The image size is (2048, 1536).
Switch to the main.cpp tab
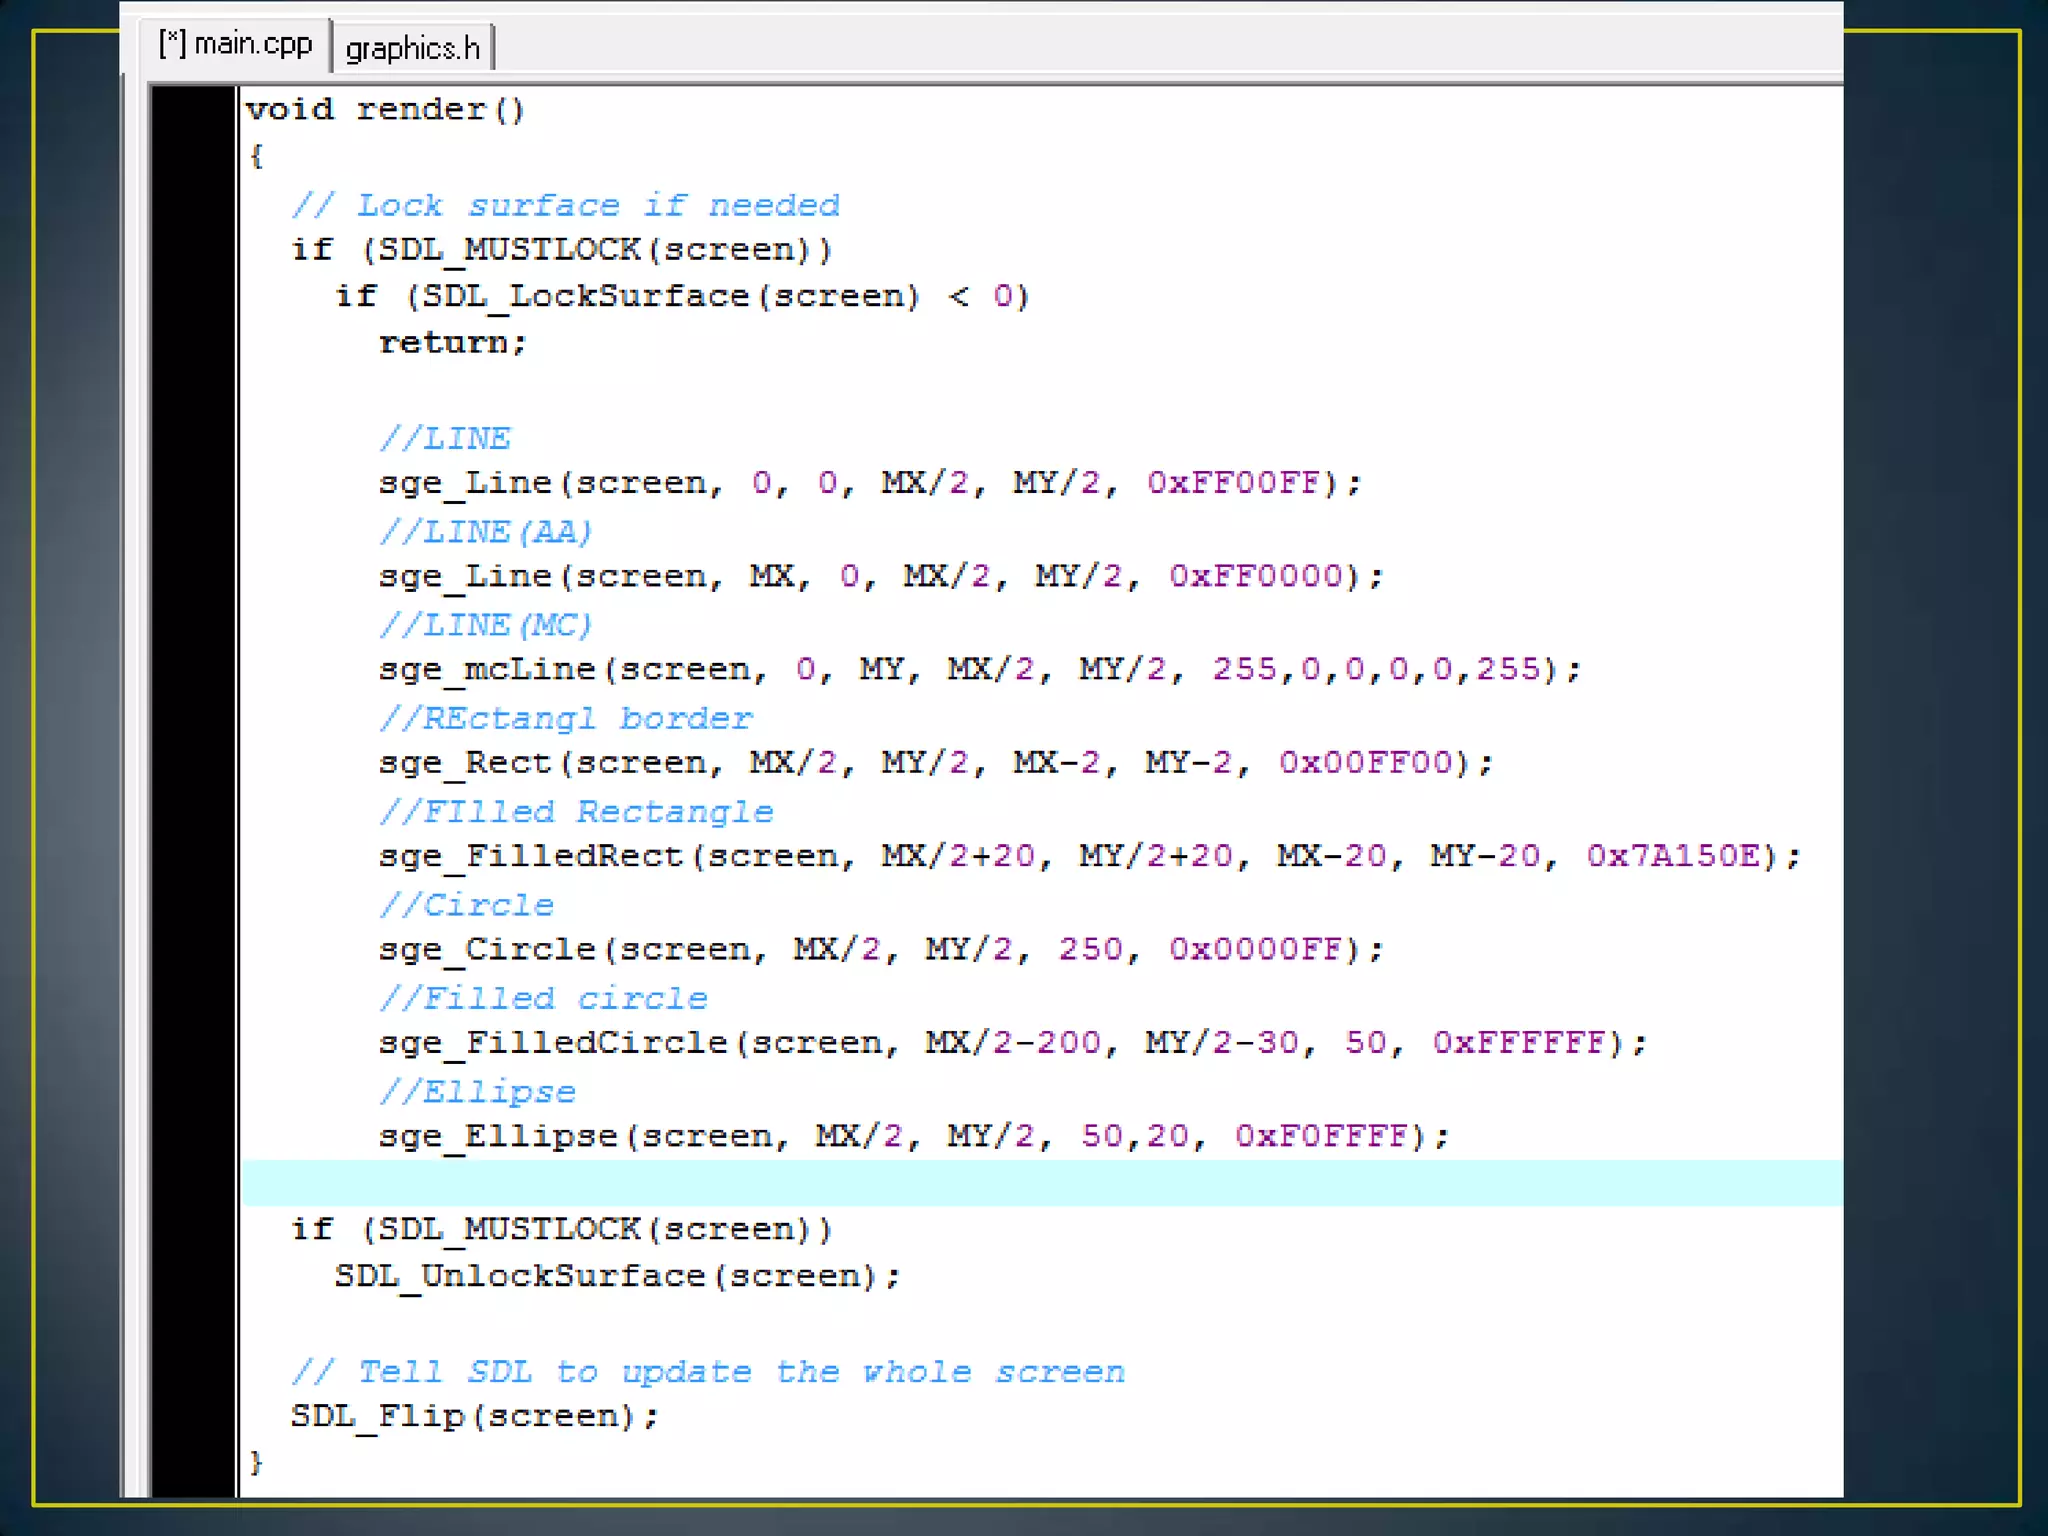point(236,45)
